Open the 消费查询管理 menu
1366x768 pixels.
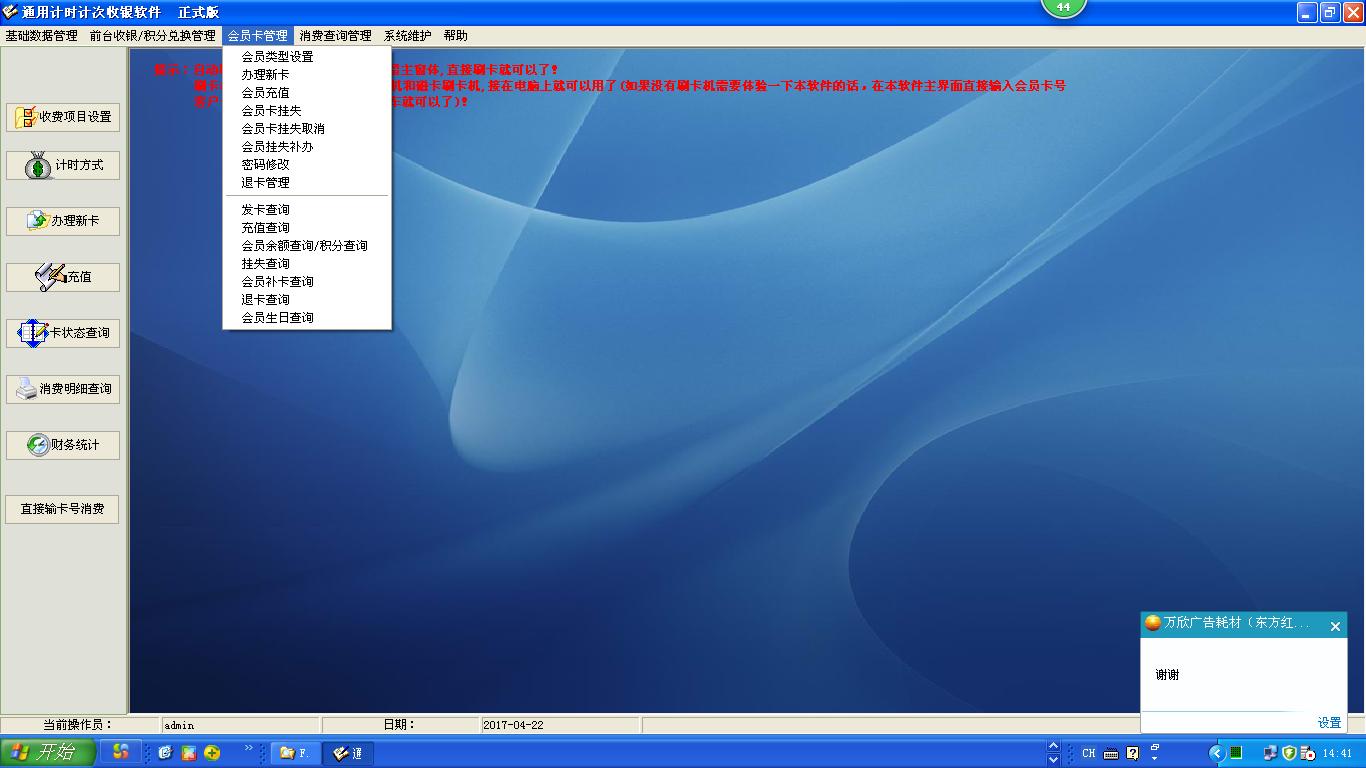pos(335,35)
